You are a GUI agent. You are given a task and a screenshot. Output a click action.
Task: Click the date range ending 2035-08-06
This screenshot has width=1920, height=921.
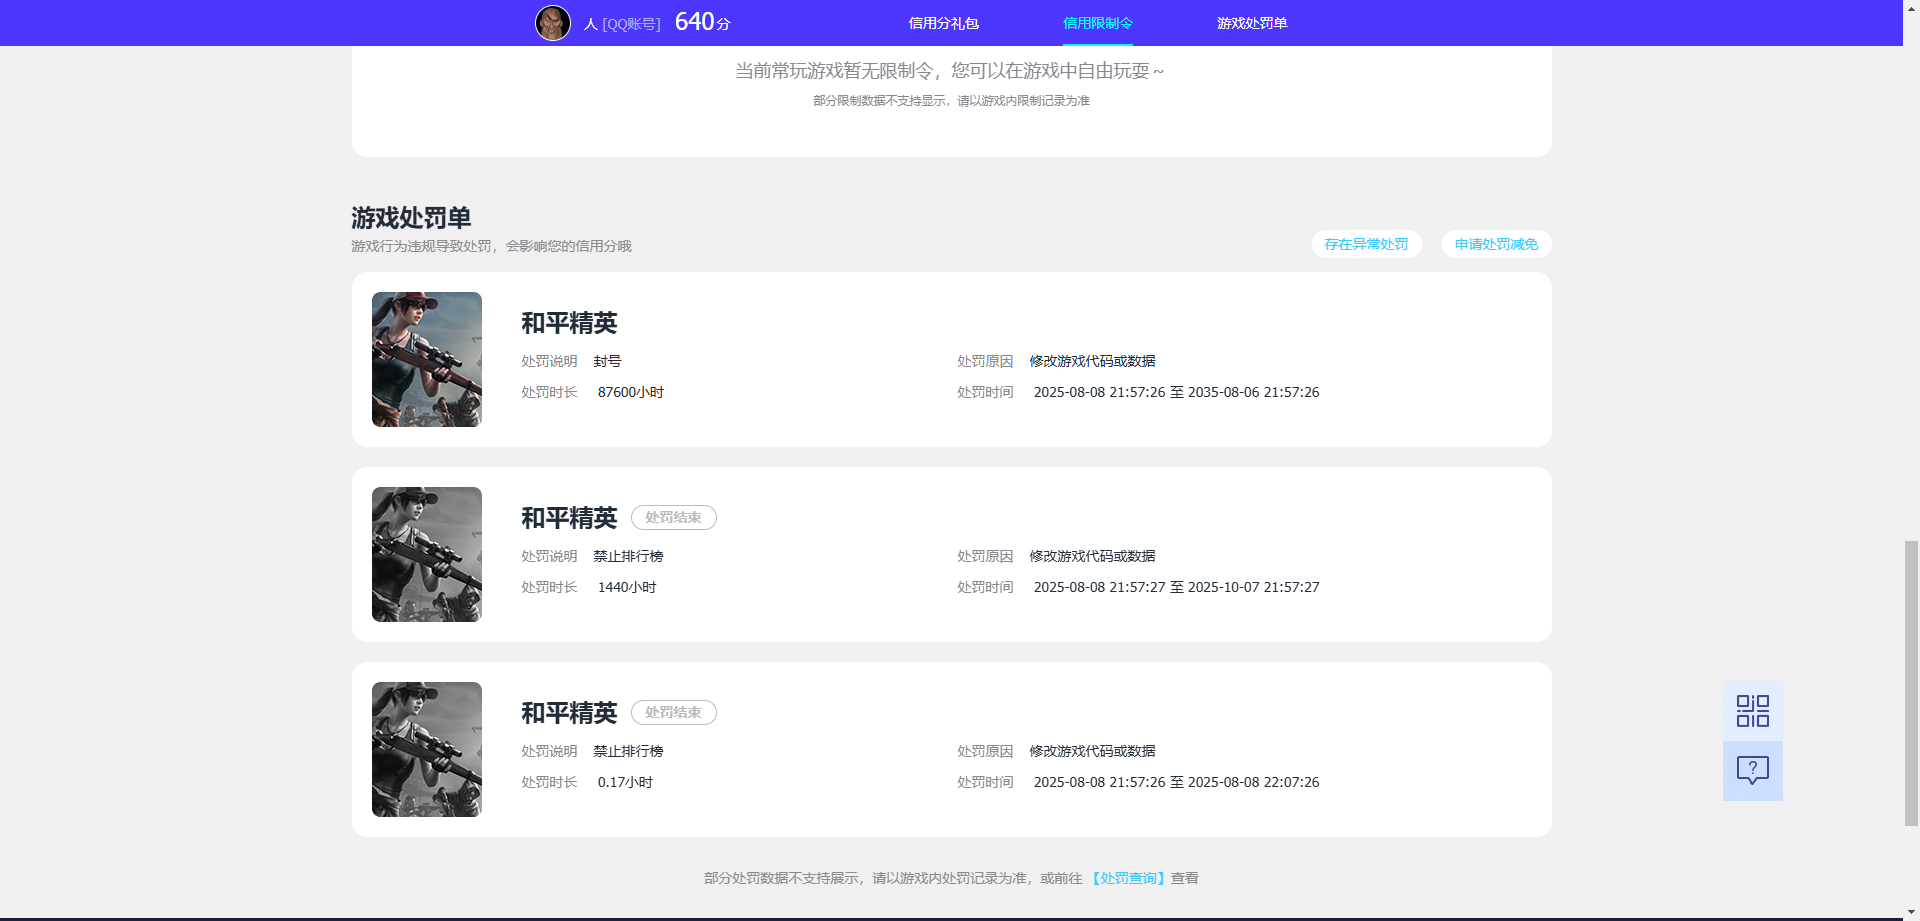pos(1176,392)
